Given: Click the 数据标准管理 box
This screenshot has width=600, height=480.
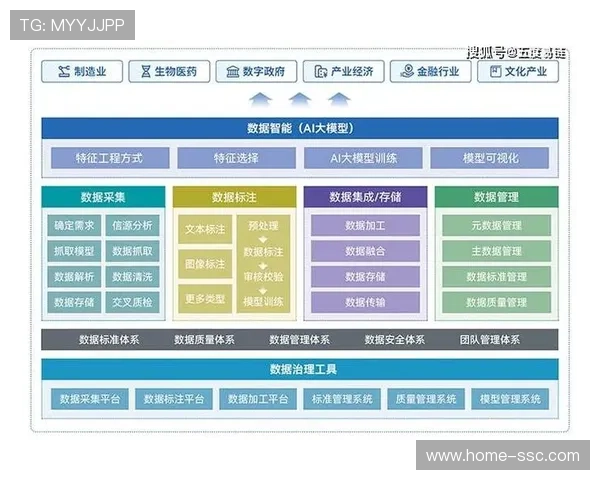Looking at the screenshot, I should (x=497, y=277).
